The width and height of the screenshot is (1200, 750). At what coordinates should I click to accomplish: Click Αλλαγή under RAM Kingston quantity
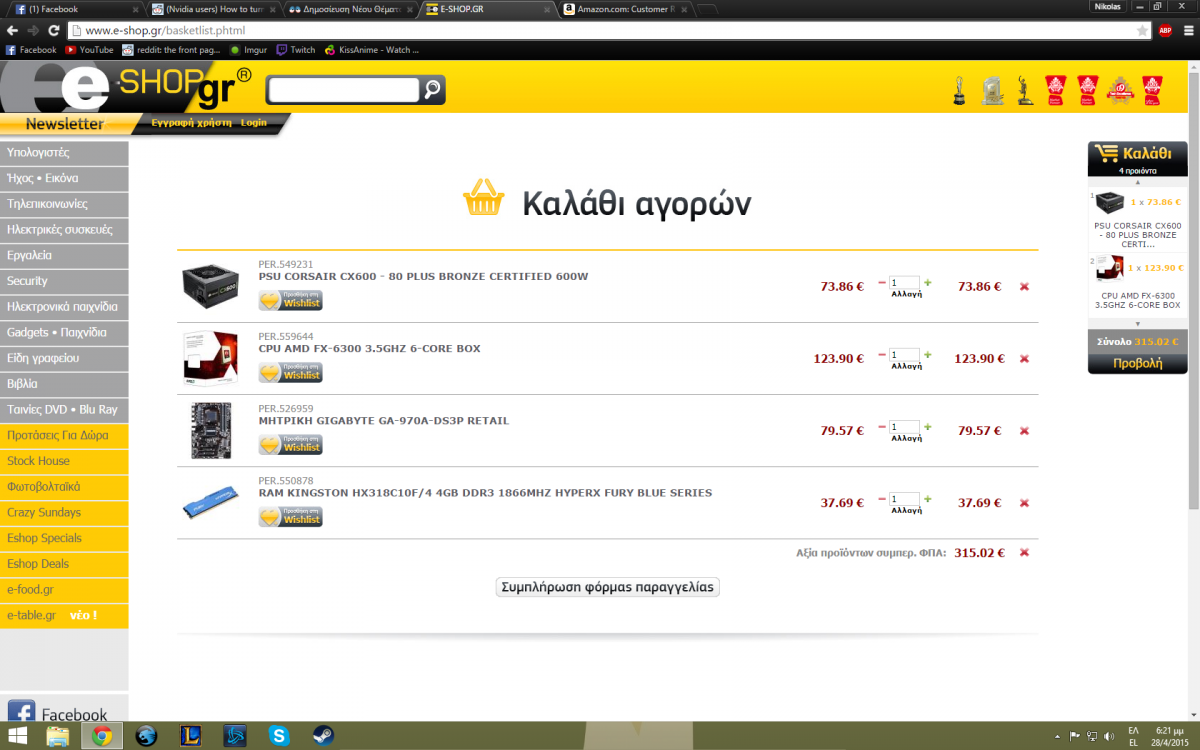tap(906, 511)
